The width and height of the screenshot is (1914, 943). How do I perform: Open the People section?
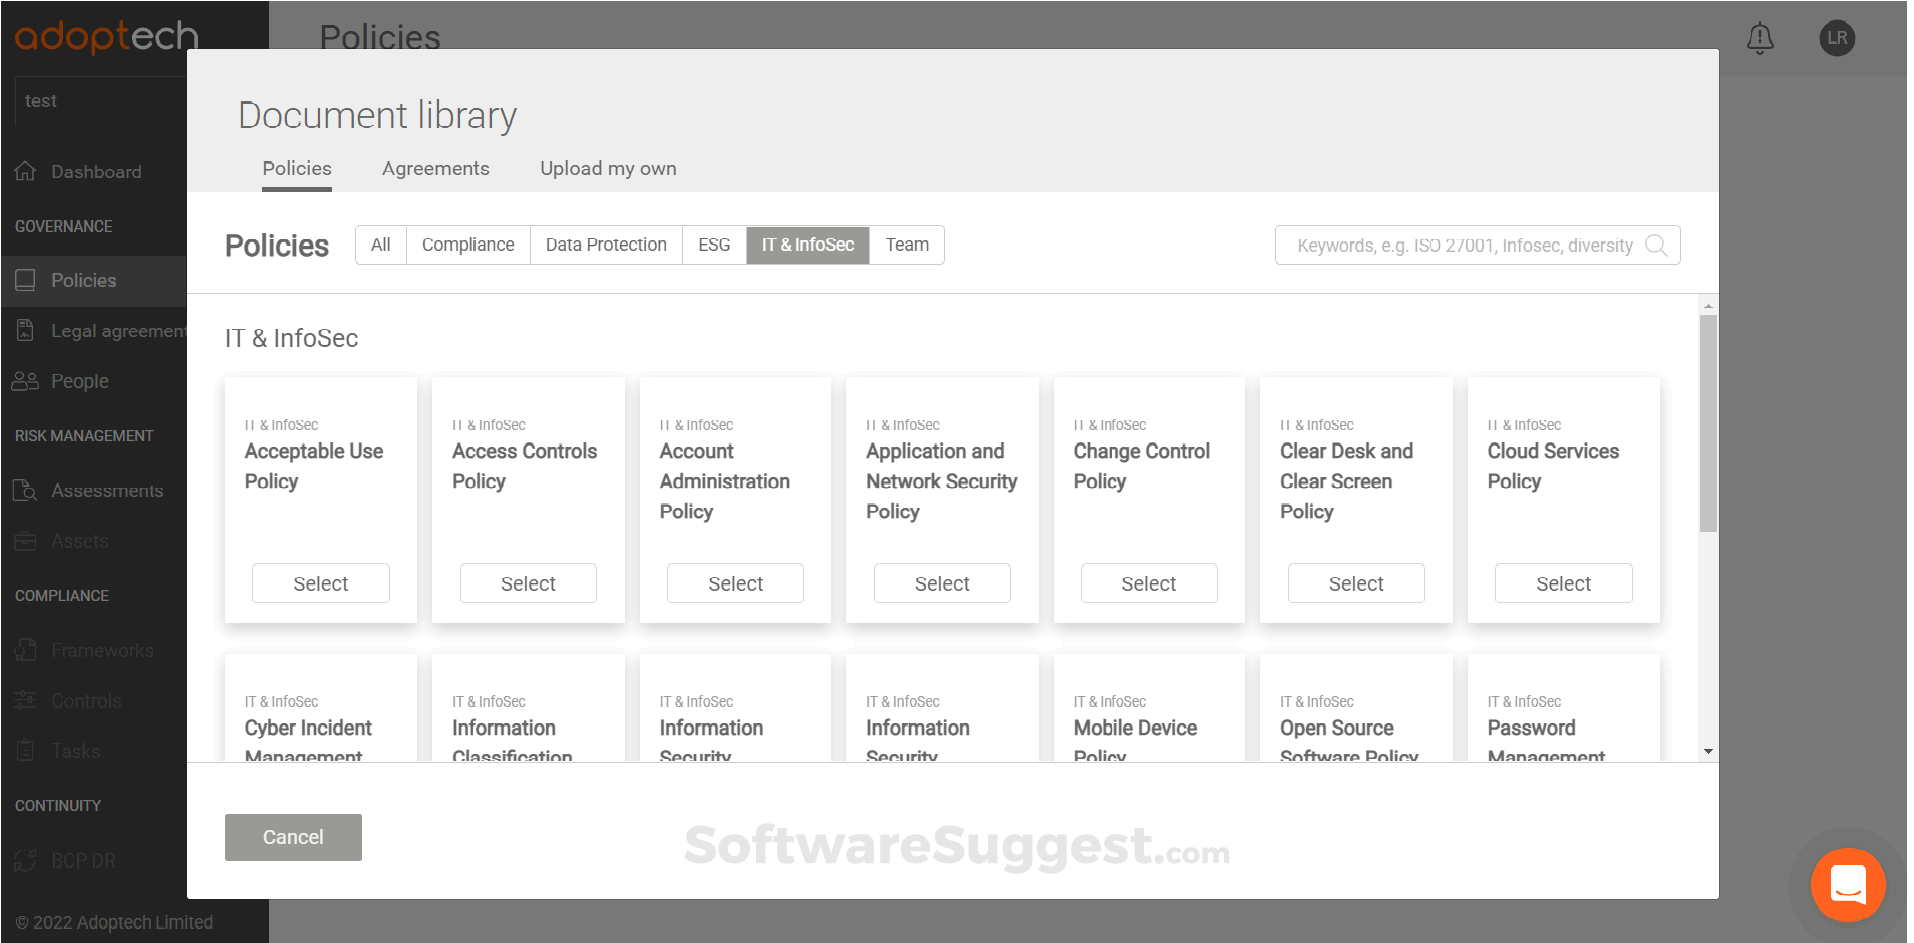point(80,381)
